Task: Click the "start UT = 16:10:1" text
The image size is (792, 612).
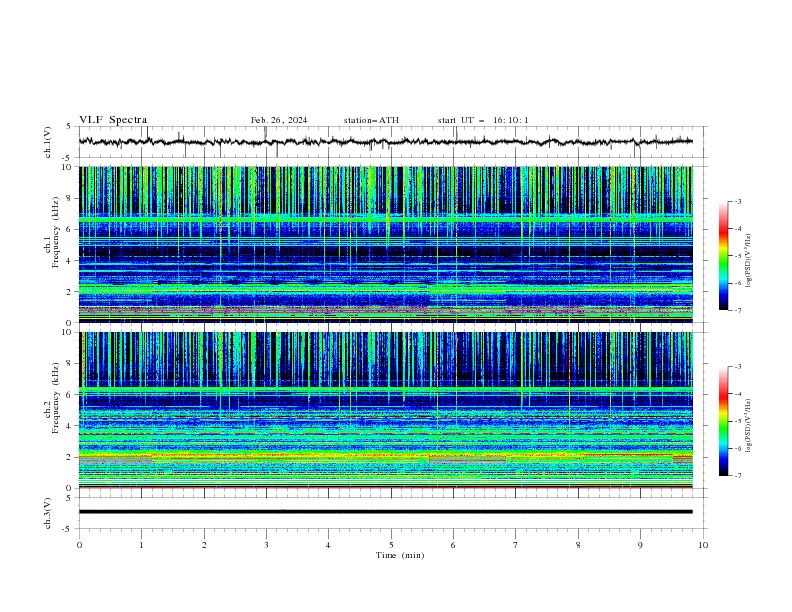Action: (x=483, y=120)
